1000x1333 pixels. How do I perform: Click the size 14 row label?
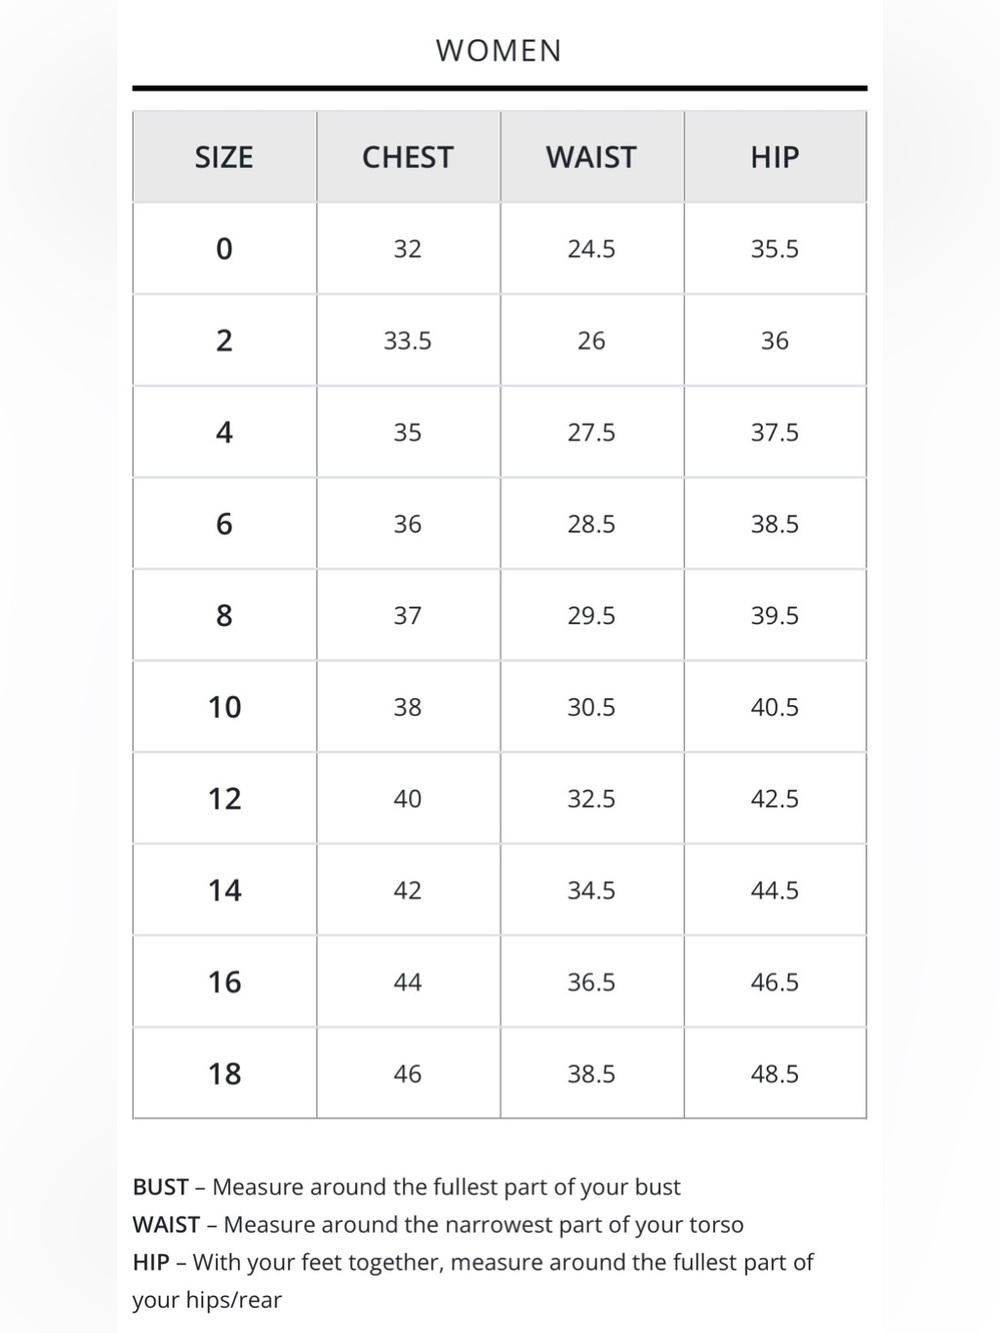click(x=224, y=890)
